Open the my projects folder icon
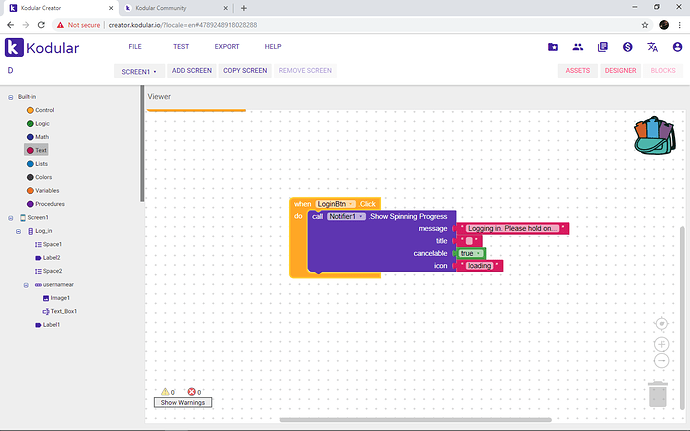Screen dimensions: 690x431 (553, 47)
